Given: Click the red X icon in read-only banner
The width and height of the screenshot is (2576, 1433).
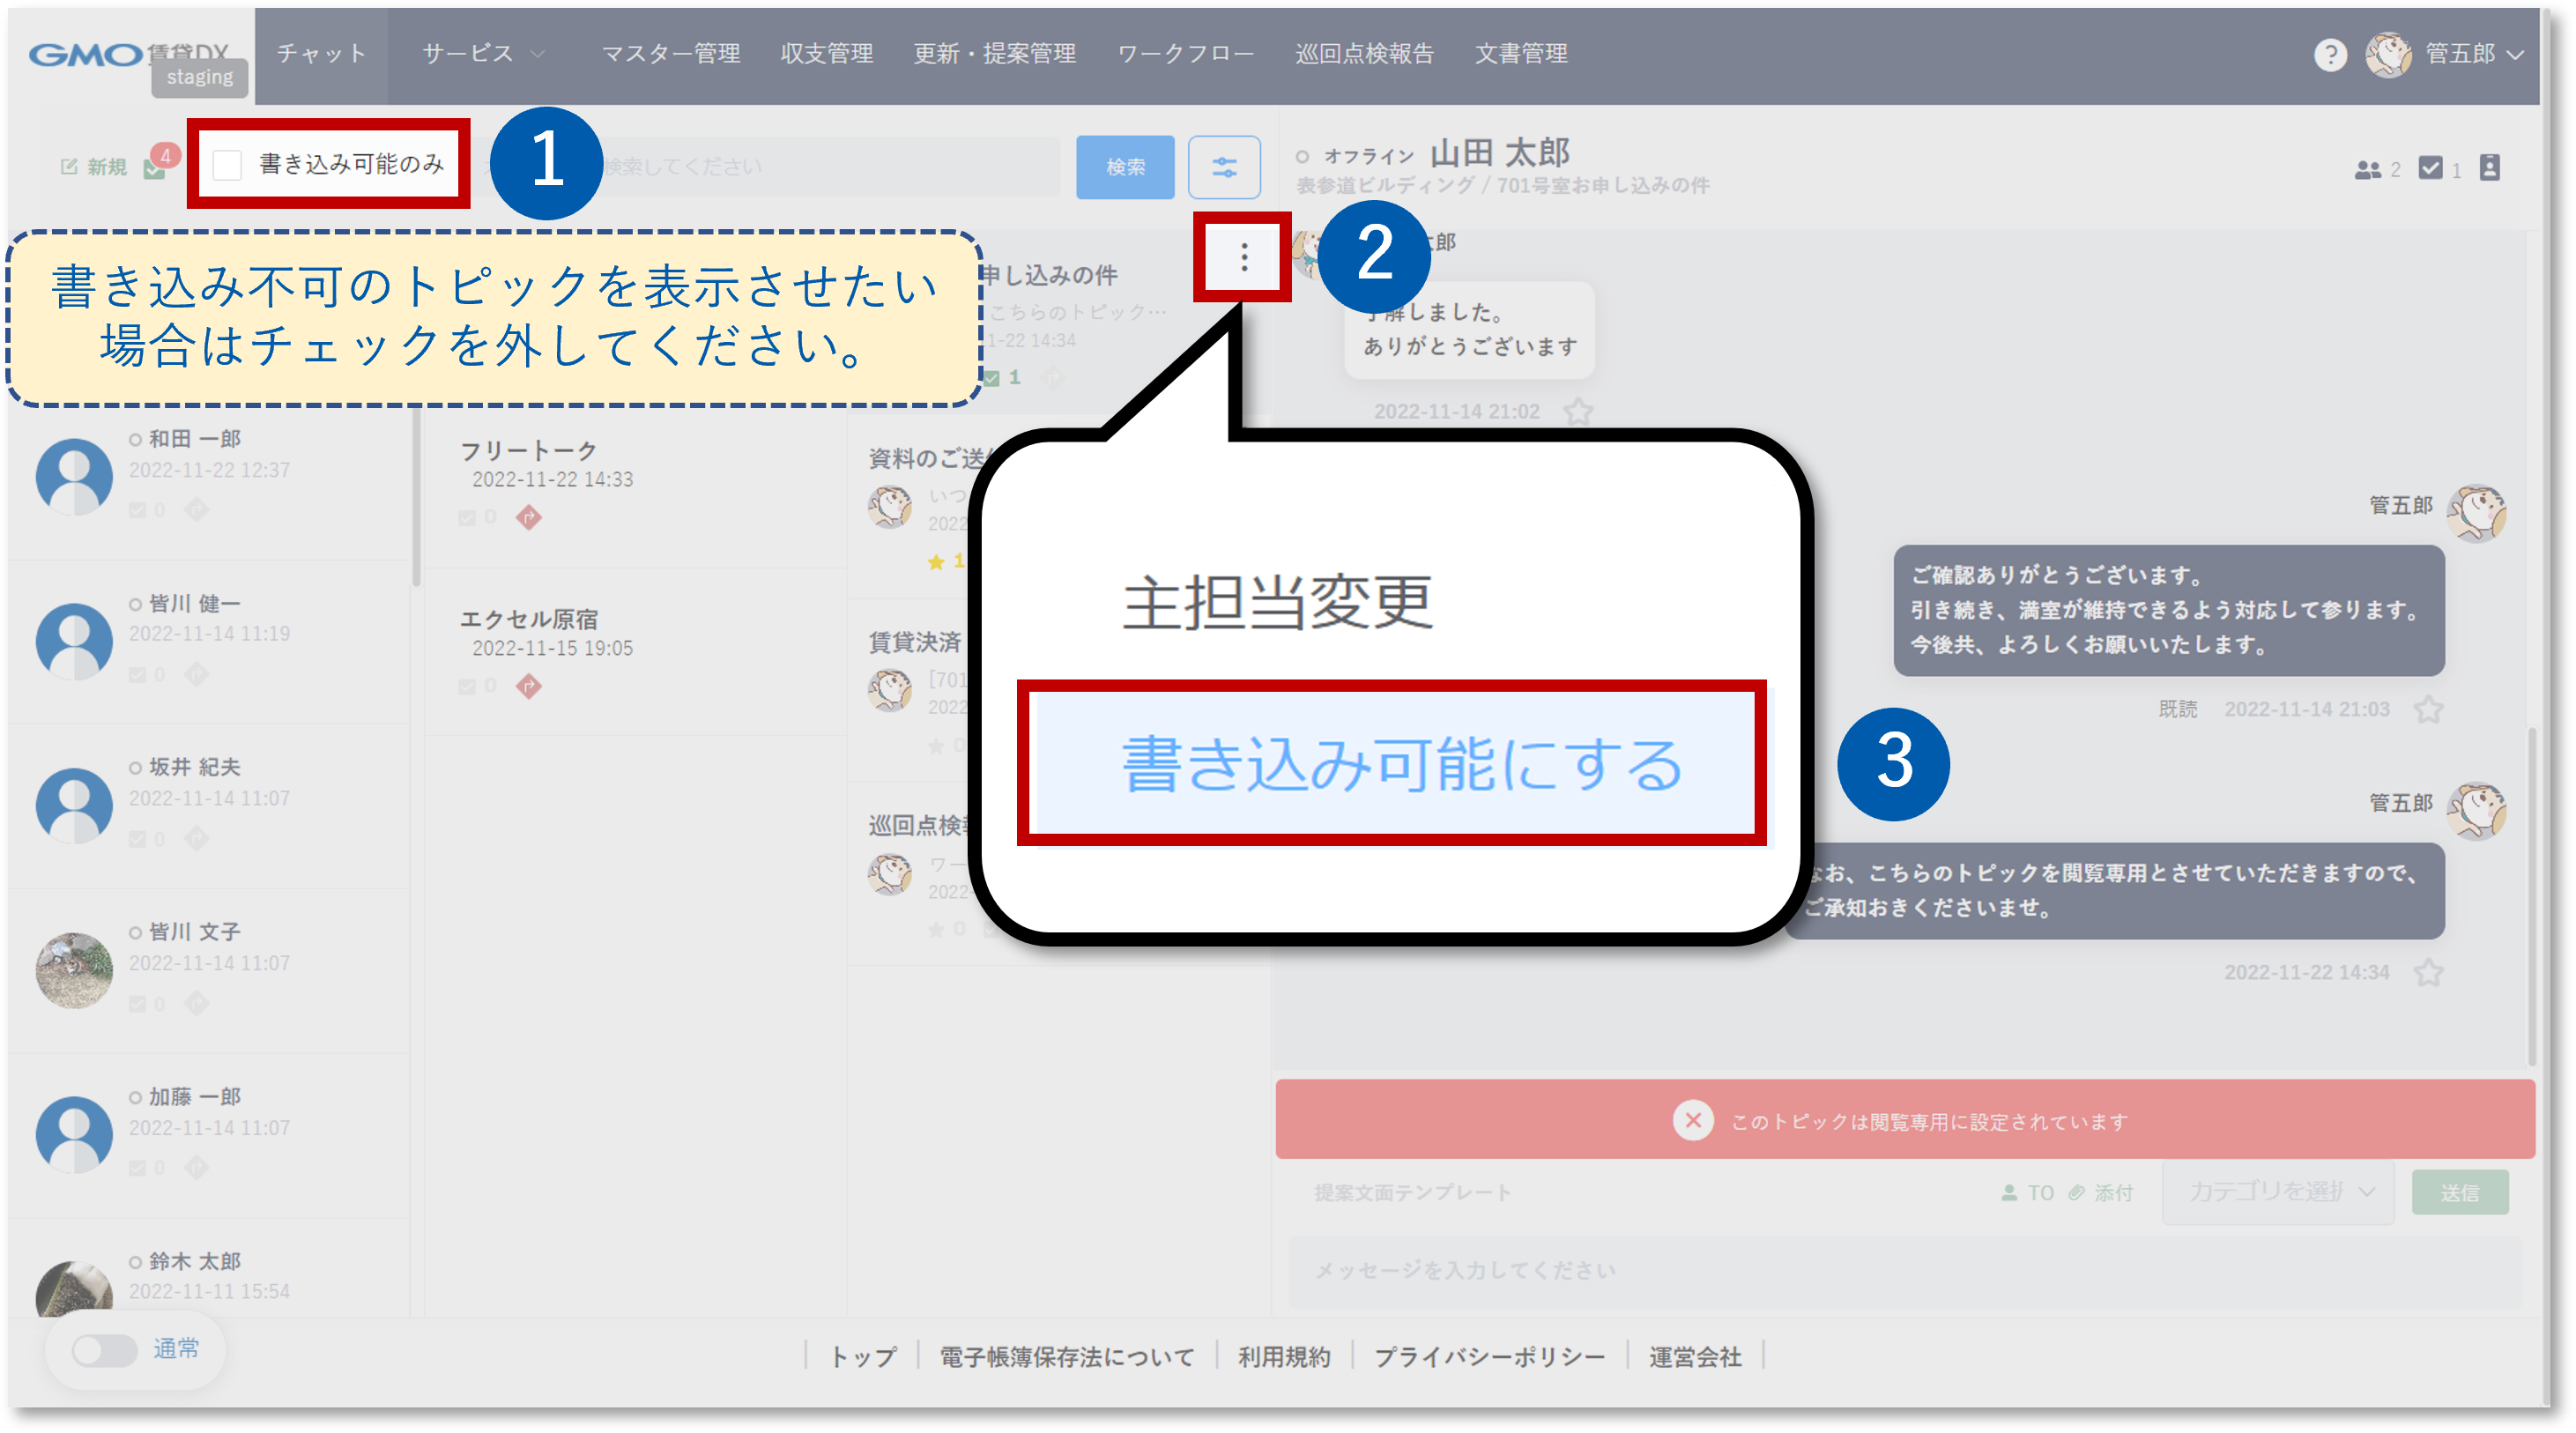Looking at the screenshot, I should (1692, 1120).
